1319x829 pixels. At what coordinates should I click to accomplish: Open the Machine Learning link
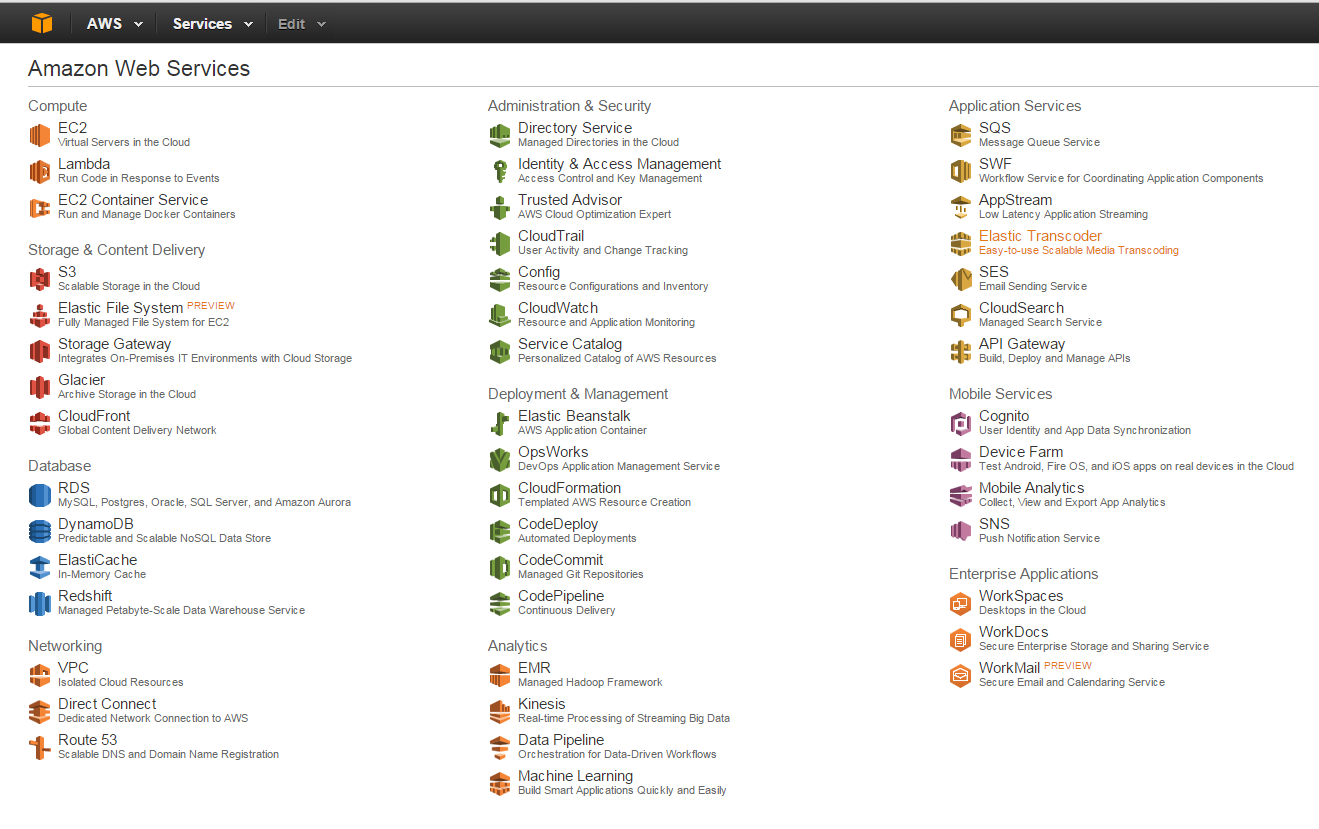(575, 776)
